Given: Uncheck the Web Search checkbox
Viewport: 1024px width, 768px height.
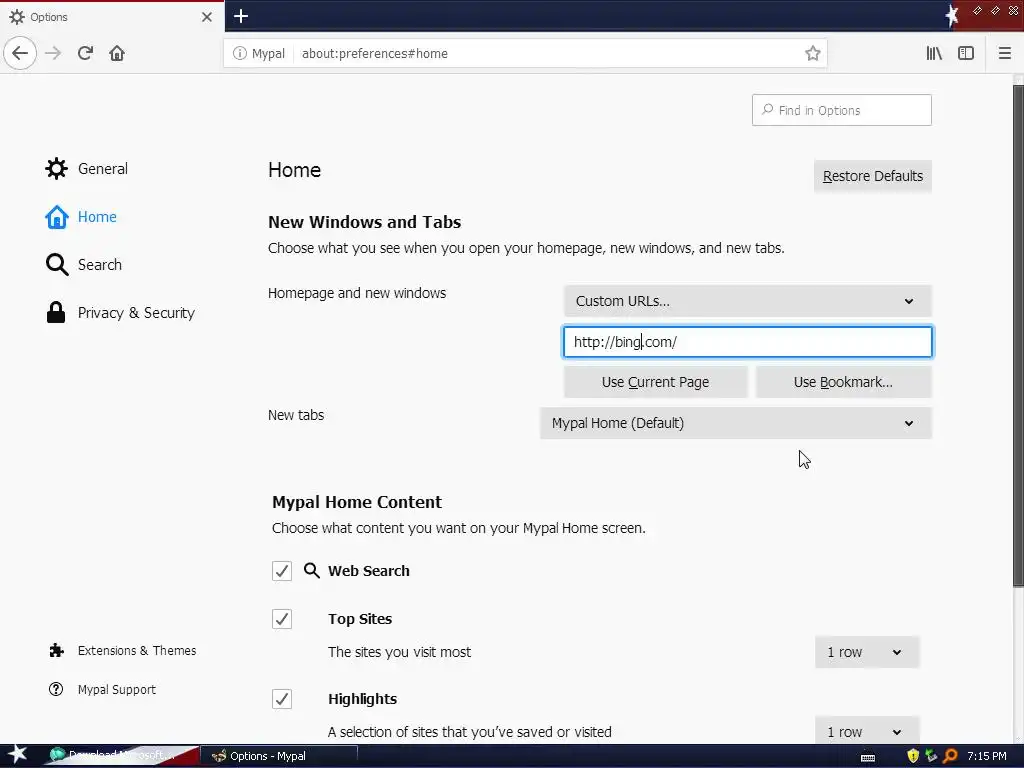Looking at the screenshot, I should point(281,571).
